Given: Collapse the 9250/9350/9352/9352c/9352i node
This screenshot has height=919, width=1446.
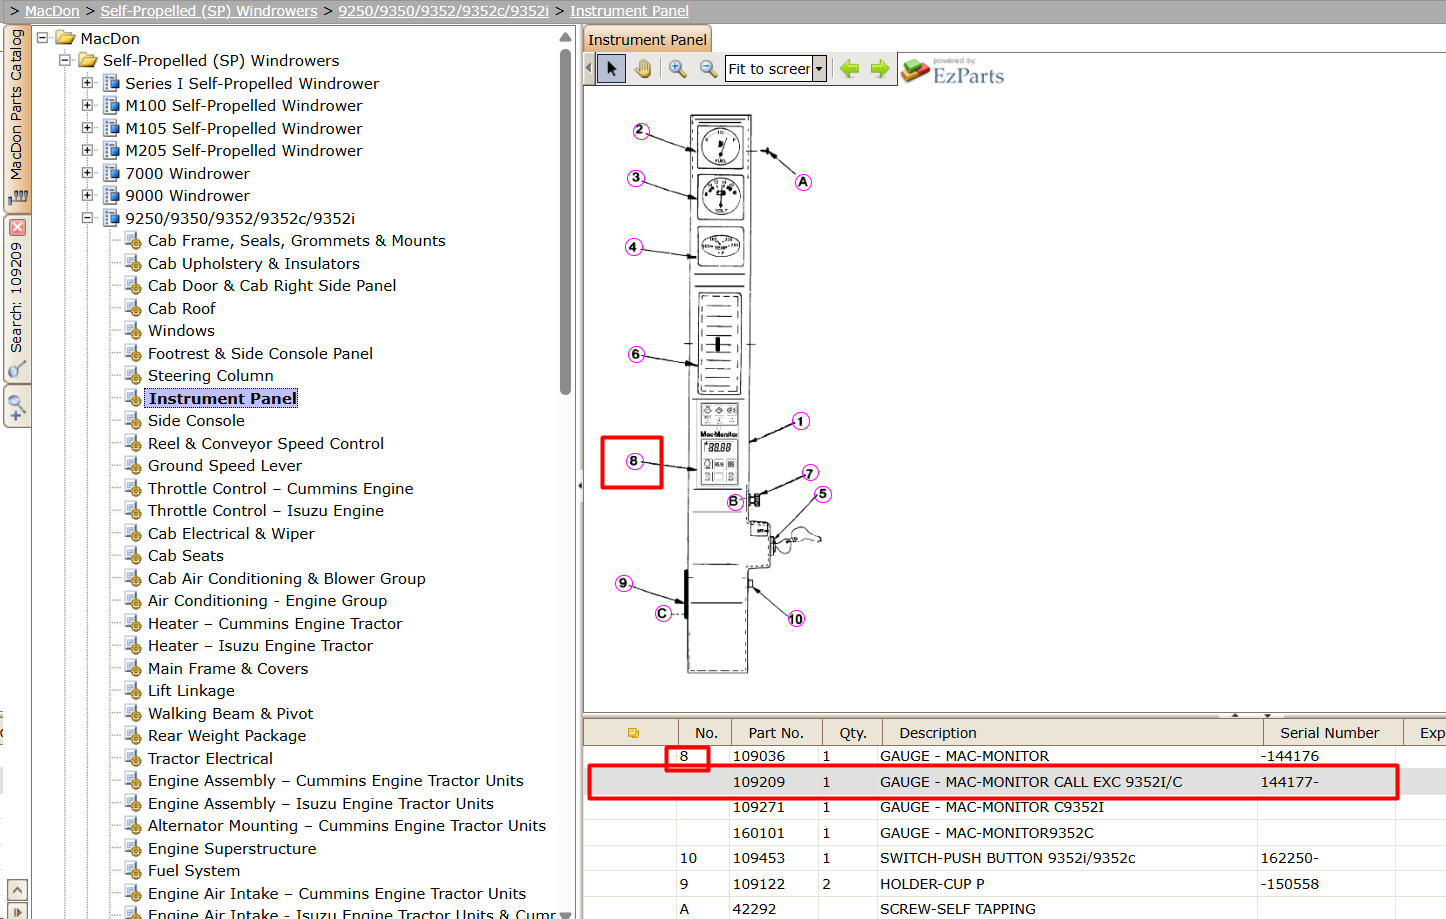Looking at the screenshot, I should coord(88,218).
